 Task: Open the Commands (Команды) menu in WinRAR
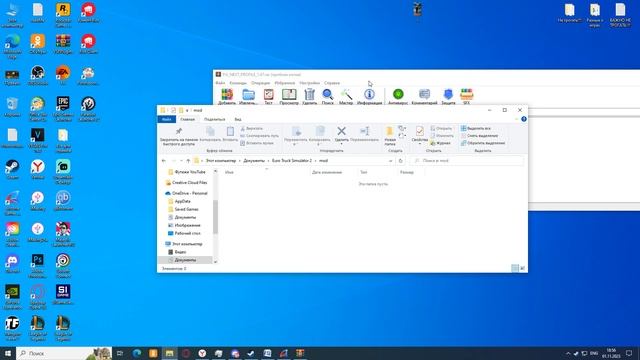tap(238, 83)
